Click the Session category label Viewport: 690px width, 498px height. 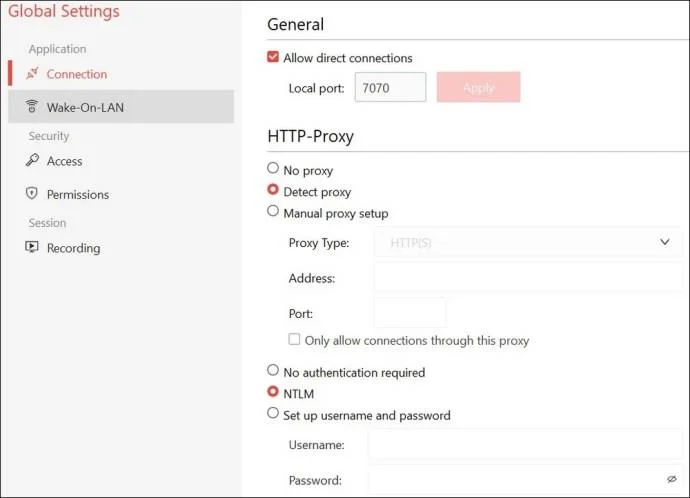(48, 223)
